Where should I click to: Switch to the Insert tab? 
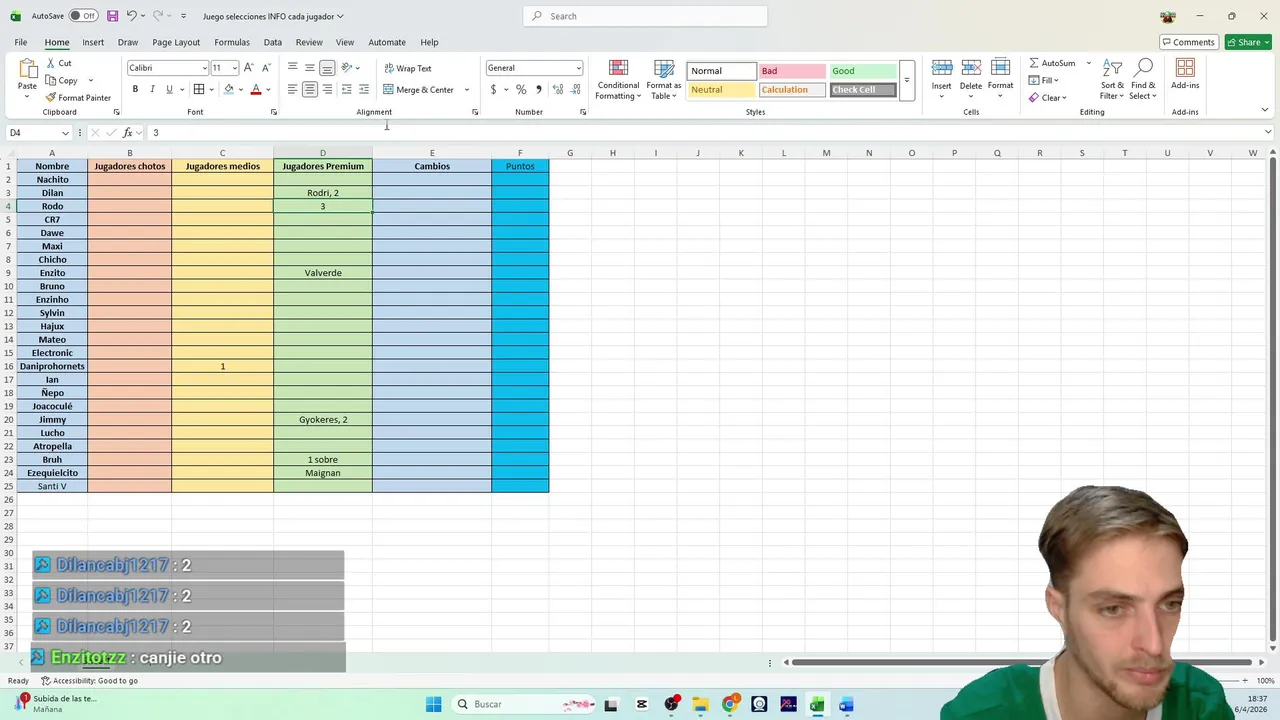tap(93, 42)
